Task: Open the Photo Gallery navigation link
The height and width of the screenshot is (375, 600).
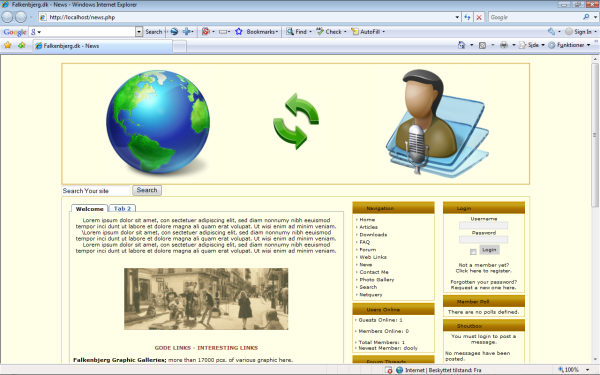Action: pos(377,280)
